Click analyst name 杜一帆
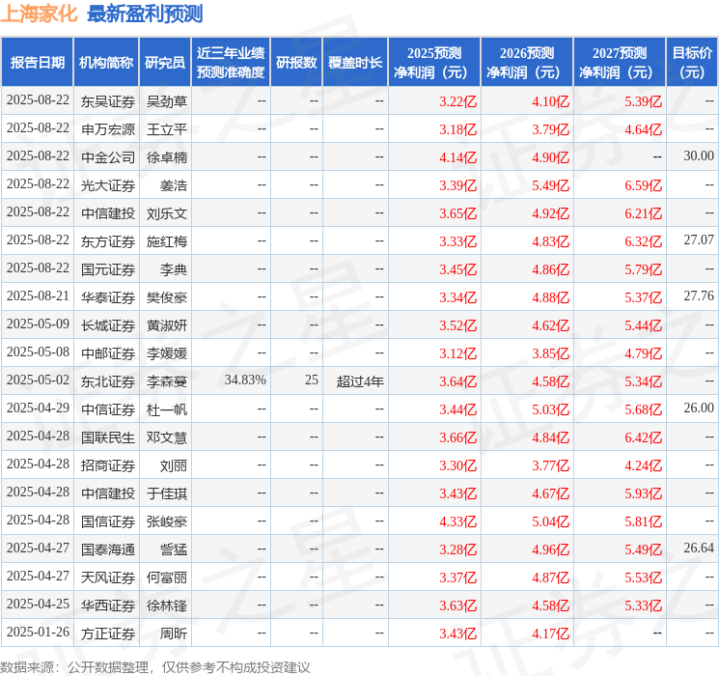719x676 pixels. [166, 409]
